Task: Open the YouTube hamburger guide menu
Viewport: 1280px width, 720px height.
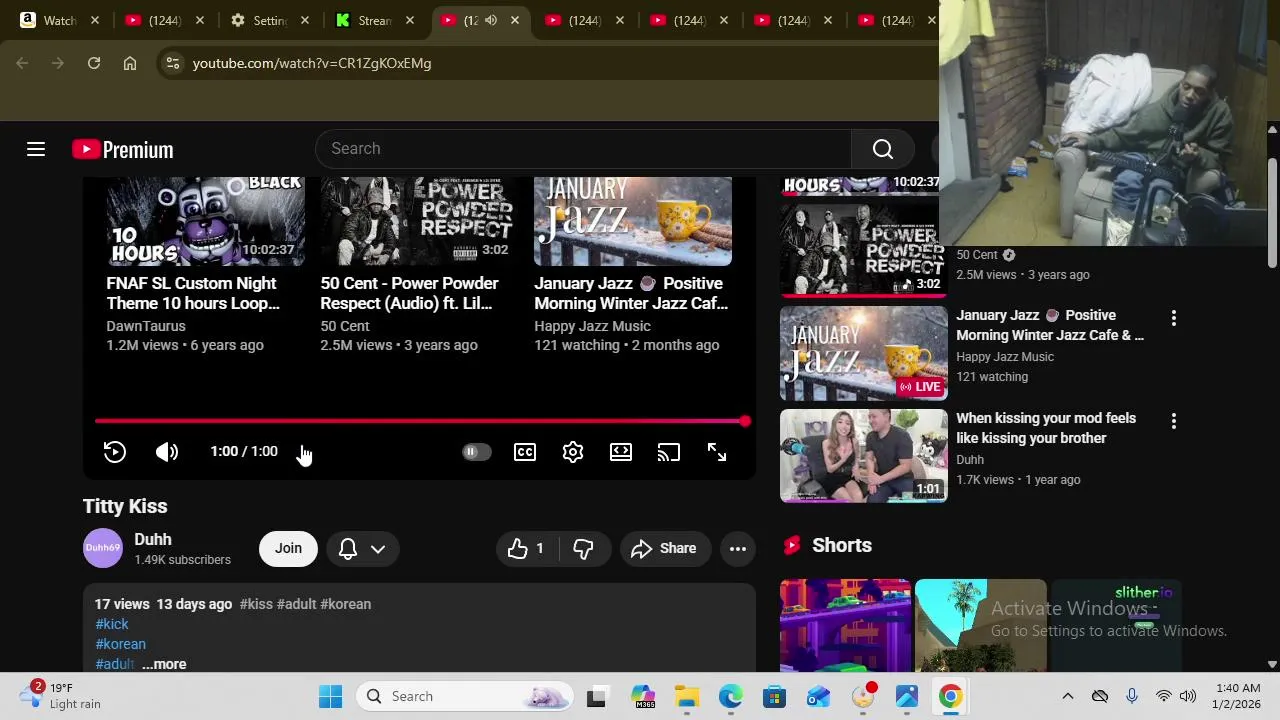Action: 36,149
